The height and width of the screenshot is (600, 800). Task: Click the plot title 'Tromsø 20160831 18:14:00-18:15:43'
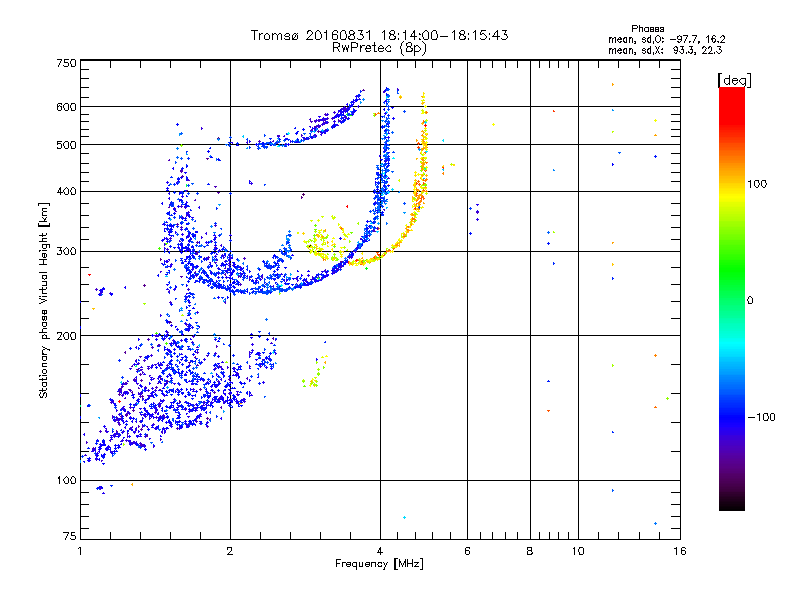coord(379,35)
